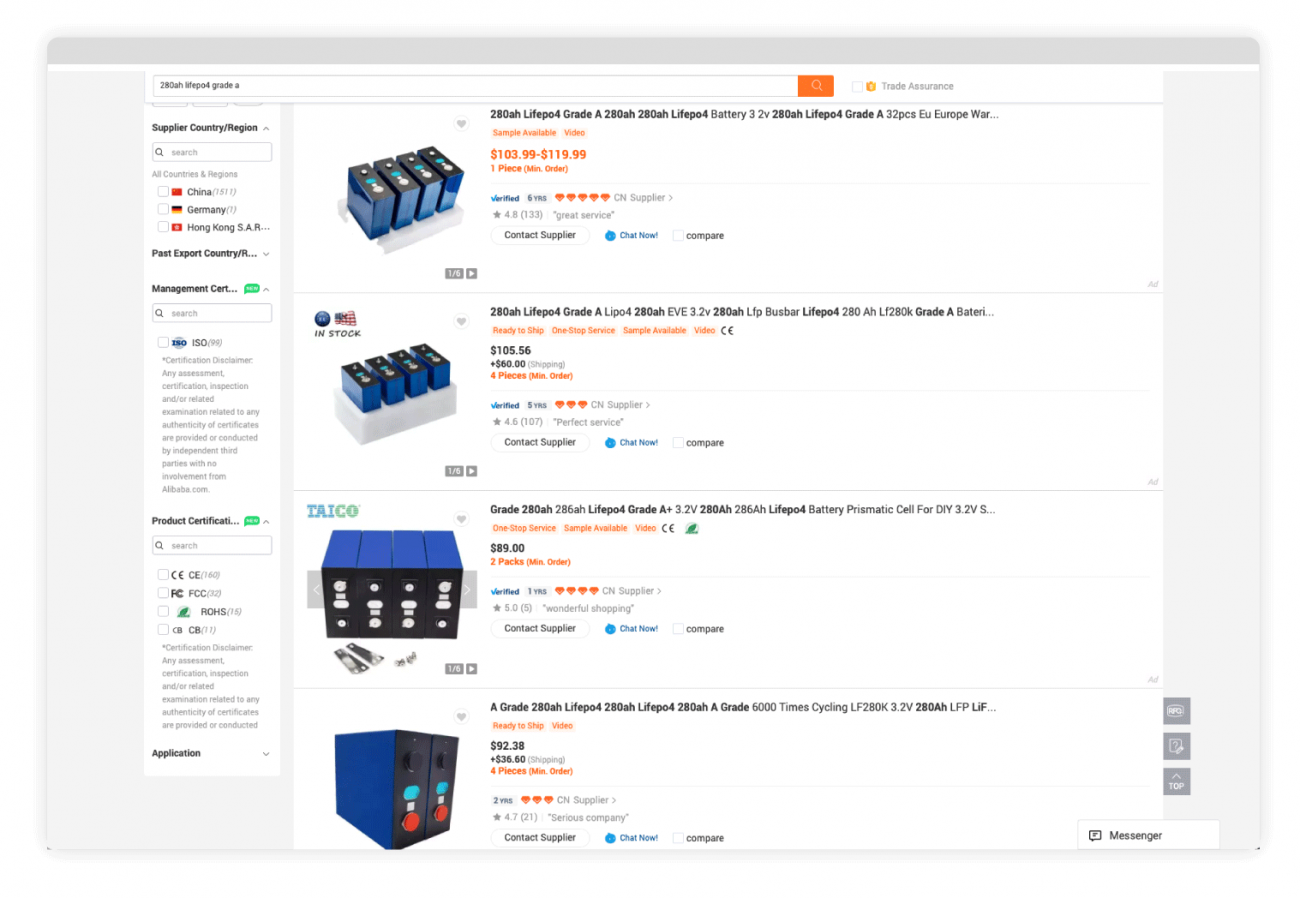Show next image on TAICO product thumbnail
Viewport: 1300px width, 898px height.
tap(467, 590)
